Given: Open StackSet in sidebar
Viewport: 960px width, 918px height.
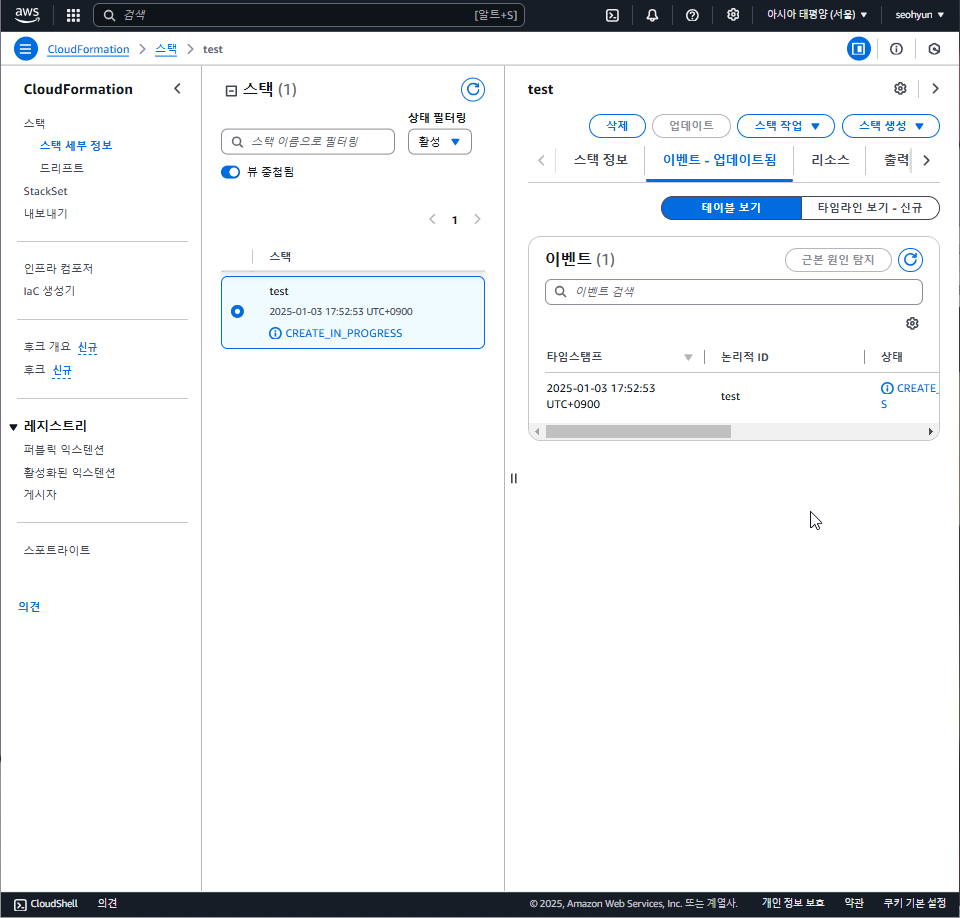Looking at the screenshot, I should point(45,191).
